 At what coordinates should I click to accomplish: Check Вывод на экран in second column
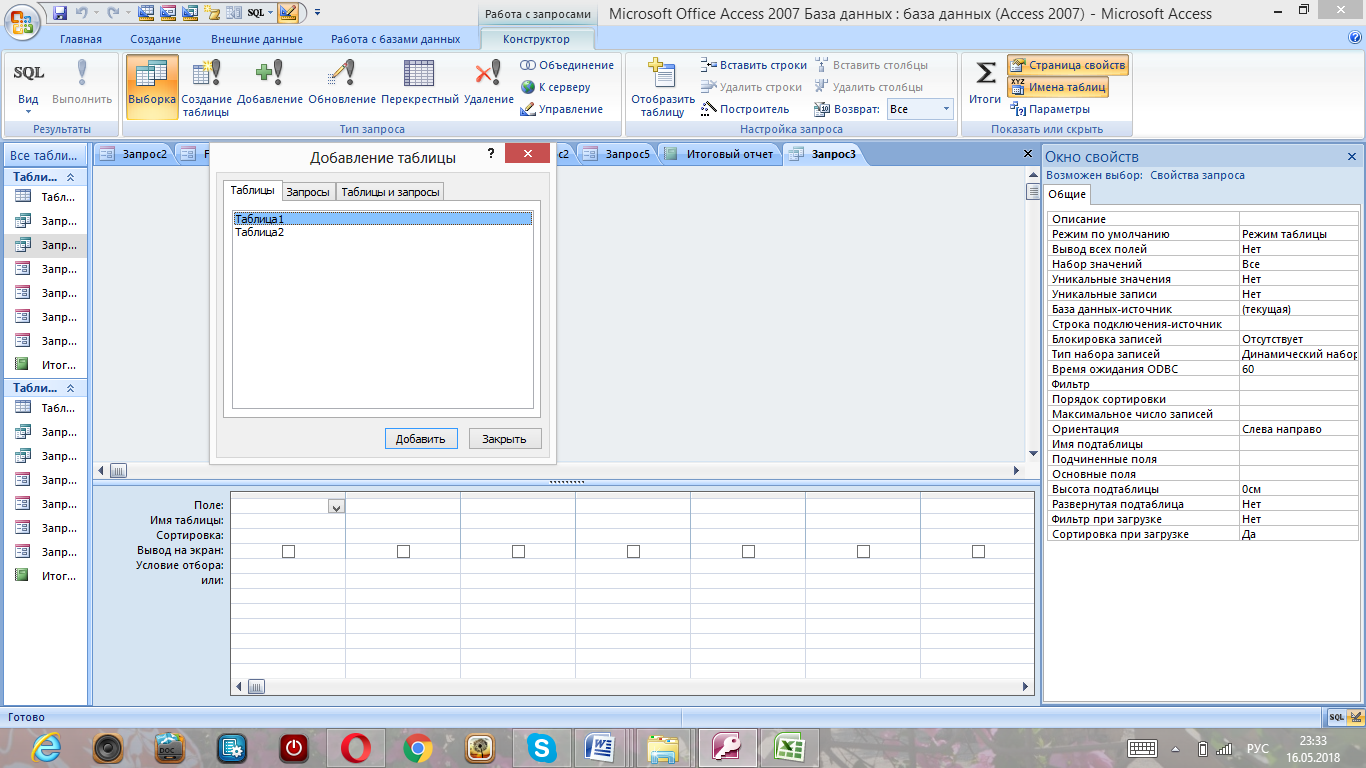(x=403, y=551)
